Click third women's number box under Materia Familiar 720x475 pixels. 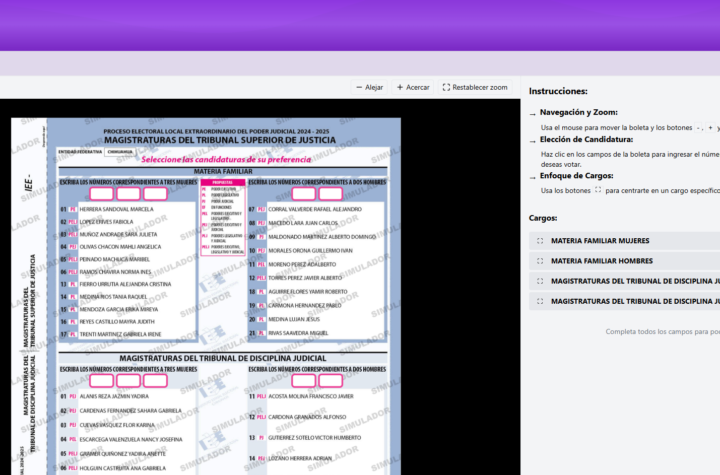(x=155, y=194)
